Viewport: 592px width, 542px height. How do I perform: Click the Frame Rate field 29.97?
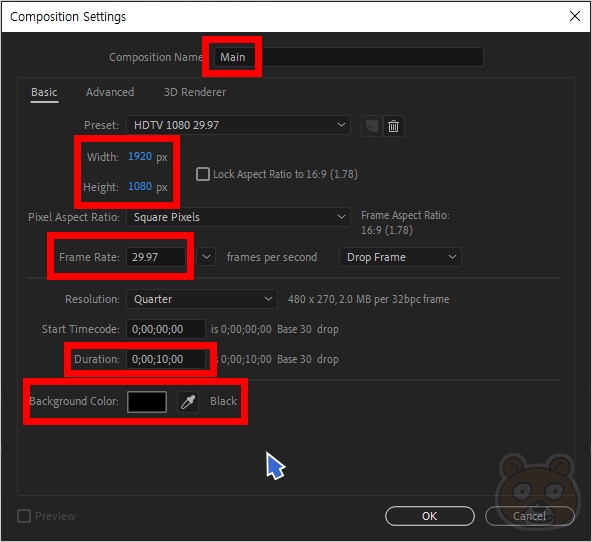coord(156,257)
